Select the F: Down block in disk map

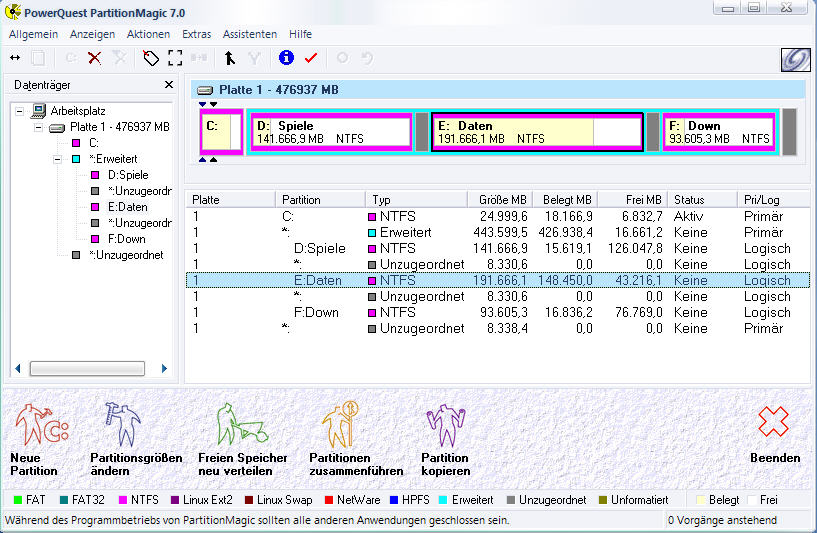(x=719, y=132)
